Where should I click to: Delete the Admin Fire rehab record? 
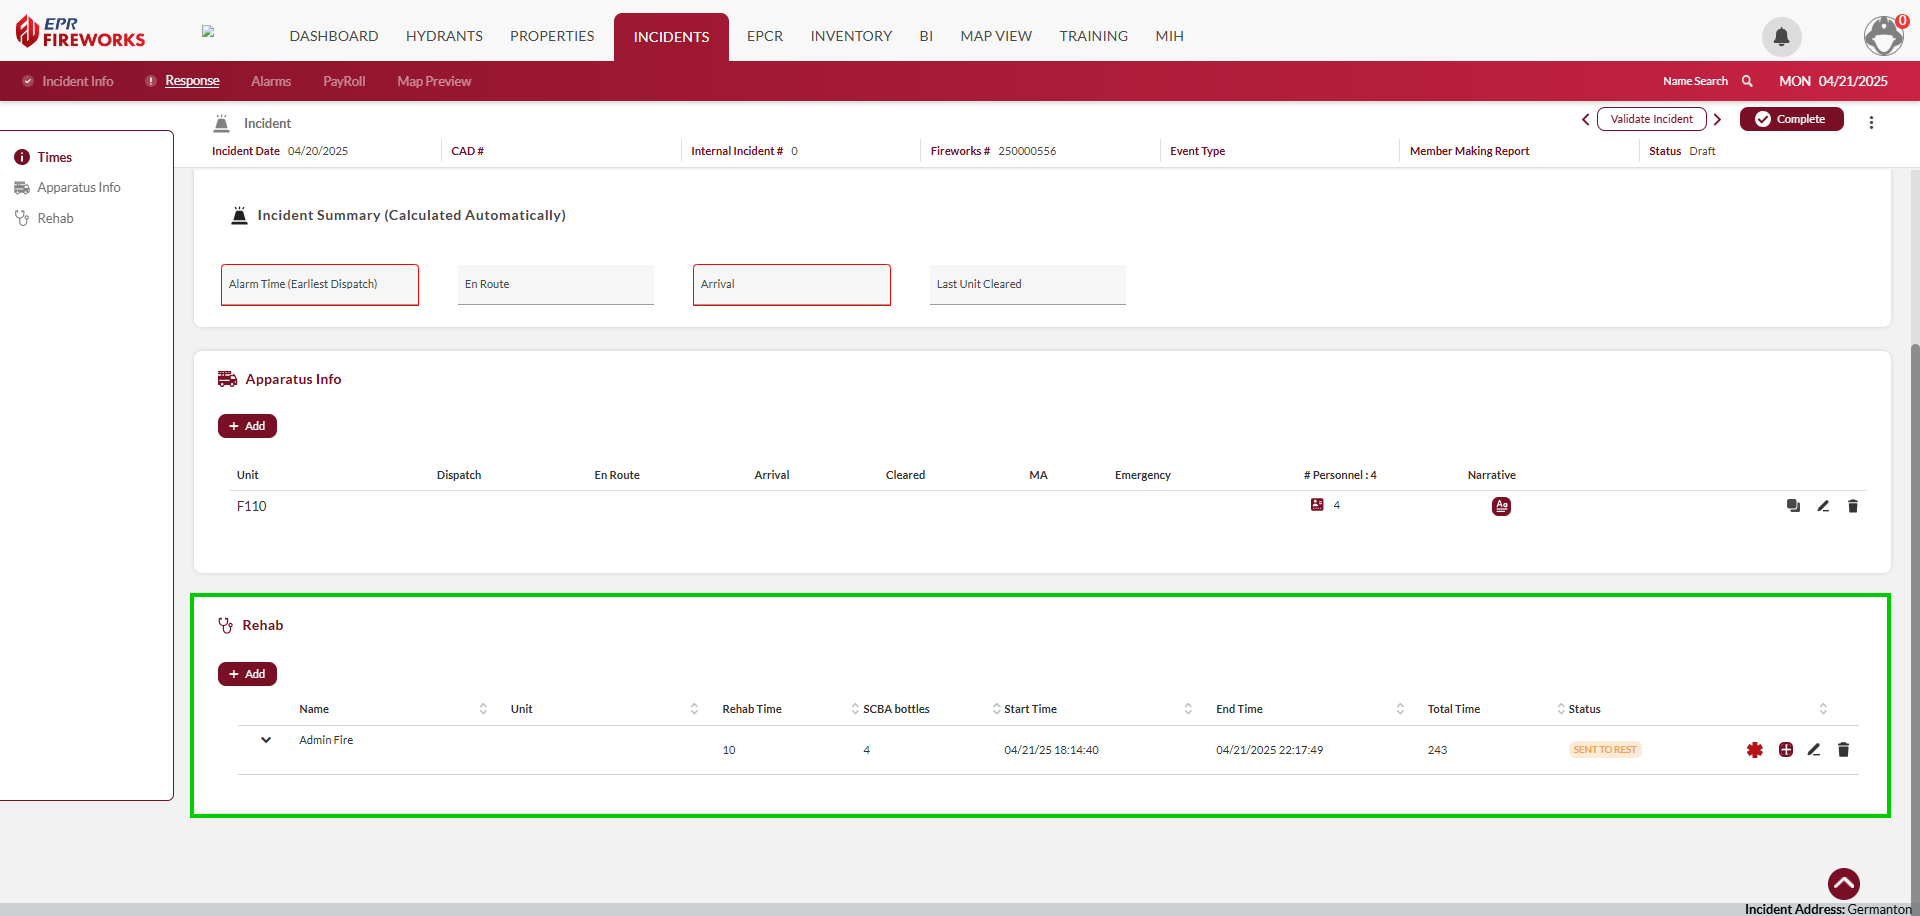pyautogui.click(x=1843, y=750)
